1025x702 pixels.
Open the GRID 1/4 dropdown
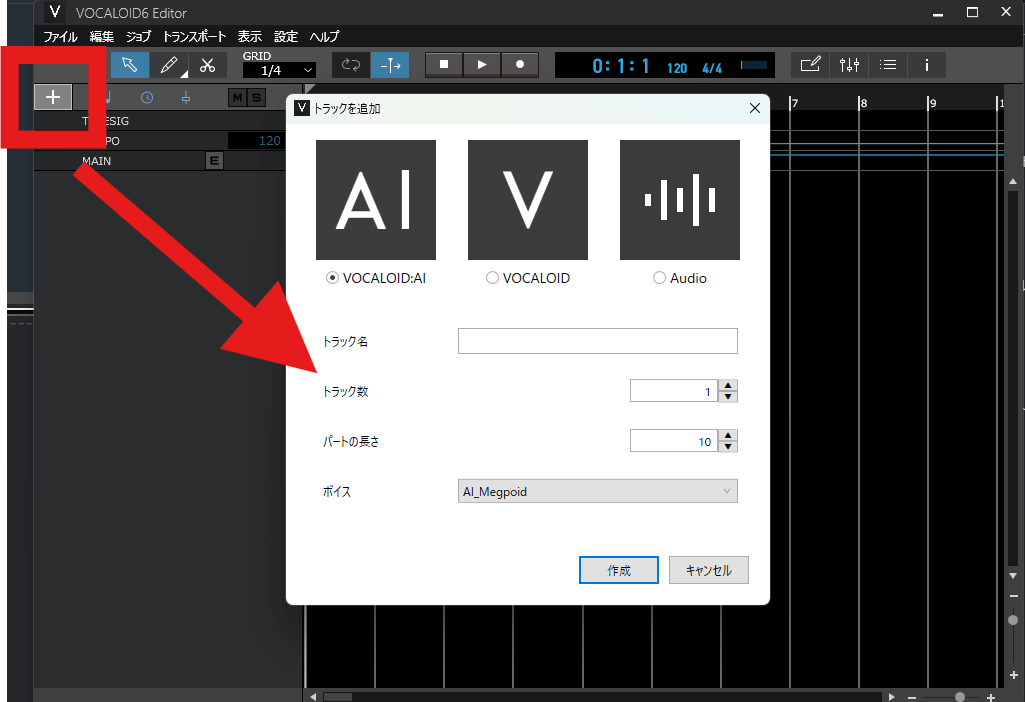279,70
